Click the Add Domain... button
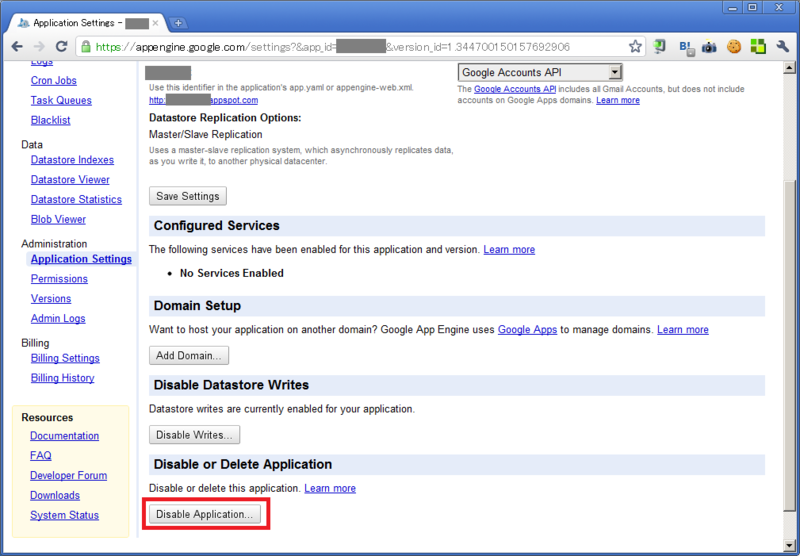Screen dimensions: 800x556 (189, 356)
